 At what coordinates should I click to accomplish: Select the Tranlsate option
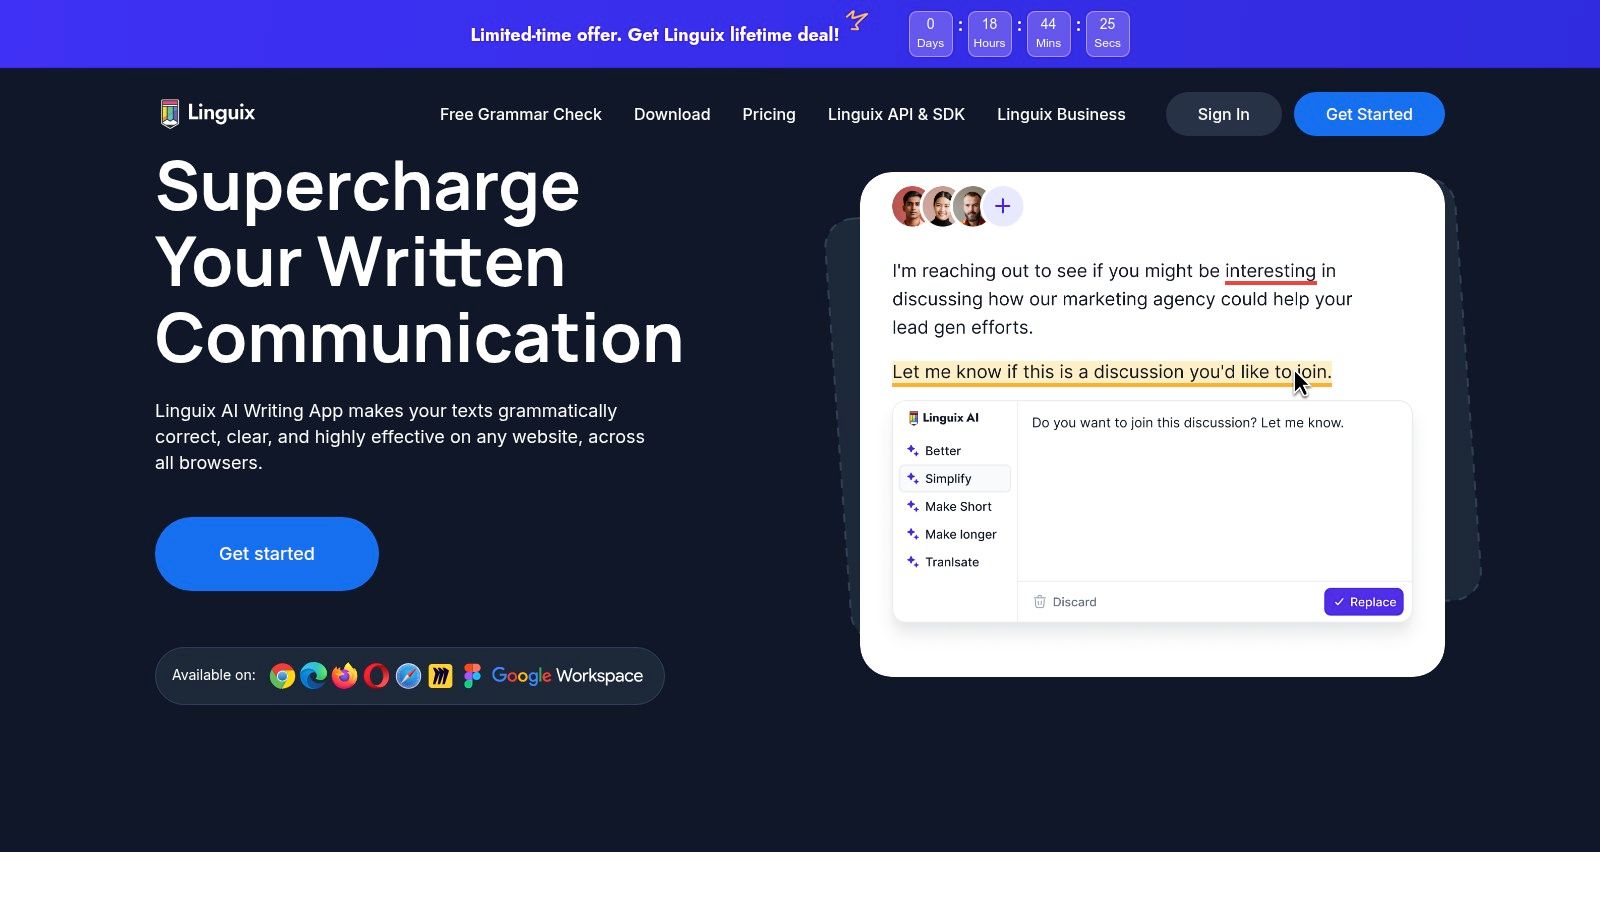(x=955, y=562)
